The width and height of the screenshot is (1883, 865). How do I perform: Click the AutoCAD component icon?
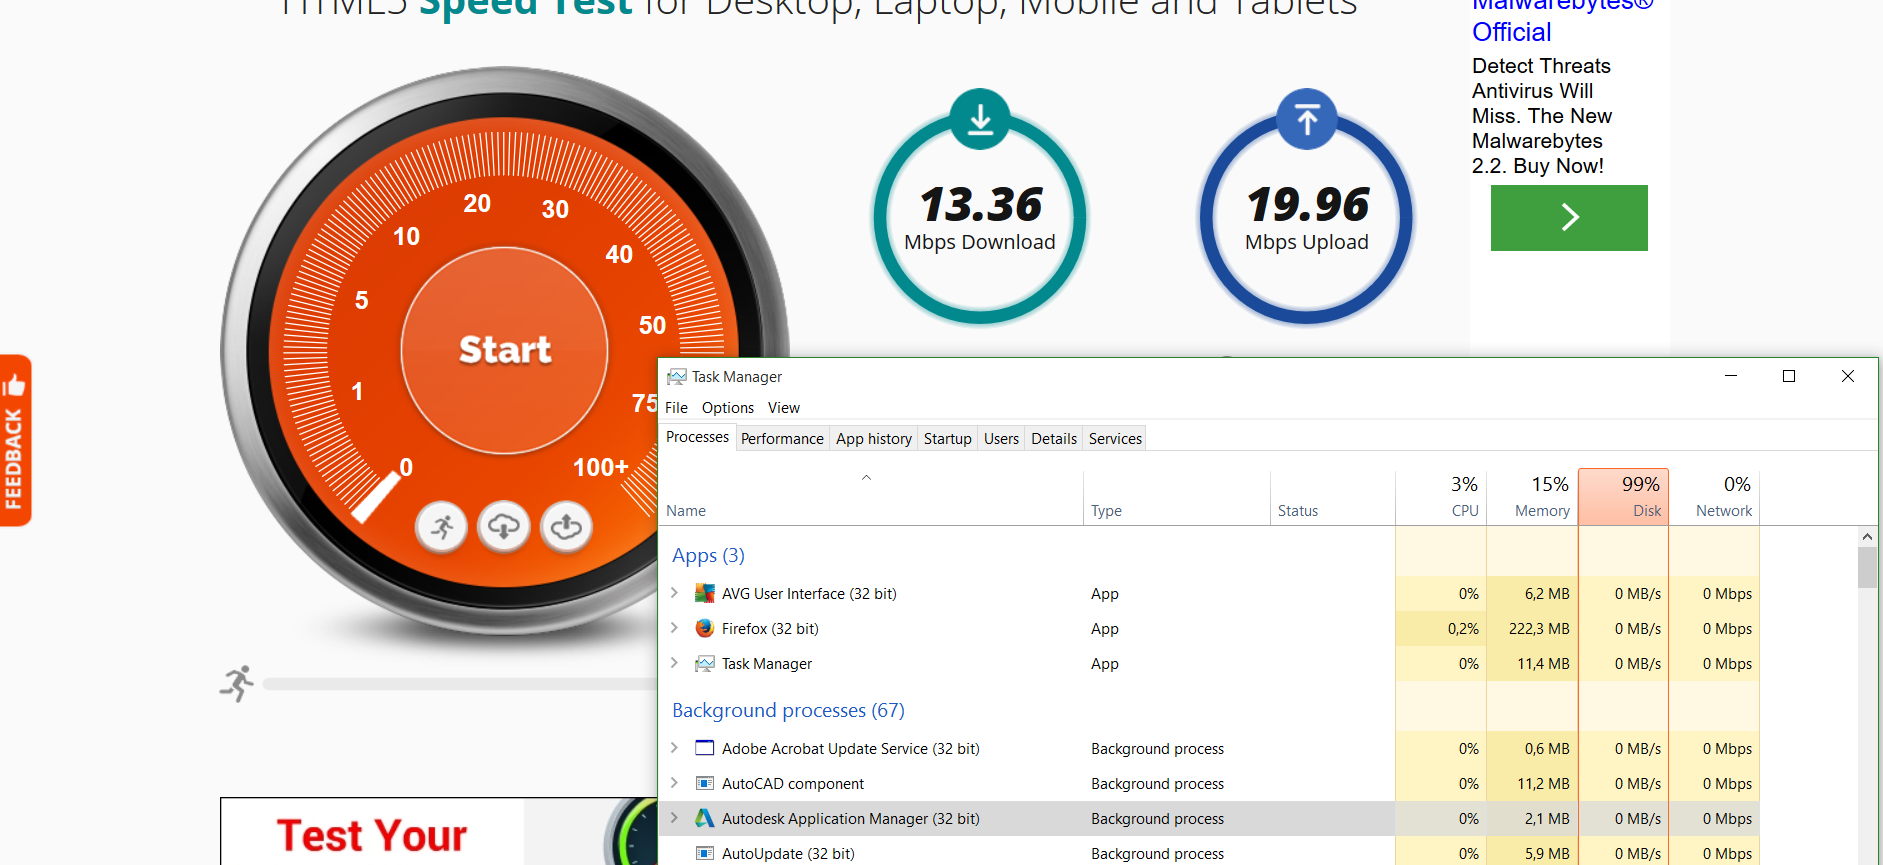[x=705, y=783]
